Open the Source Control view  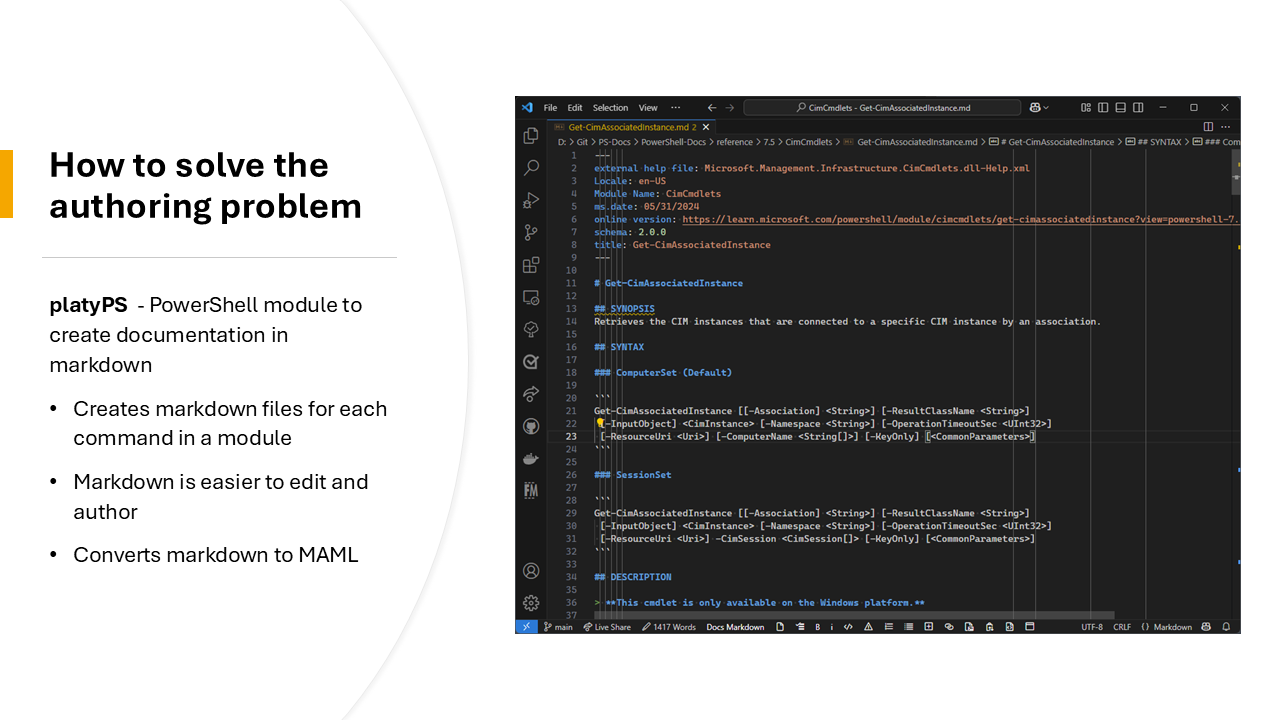coord(530,232)
